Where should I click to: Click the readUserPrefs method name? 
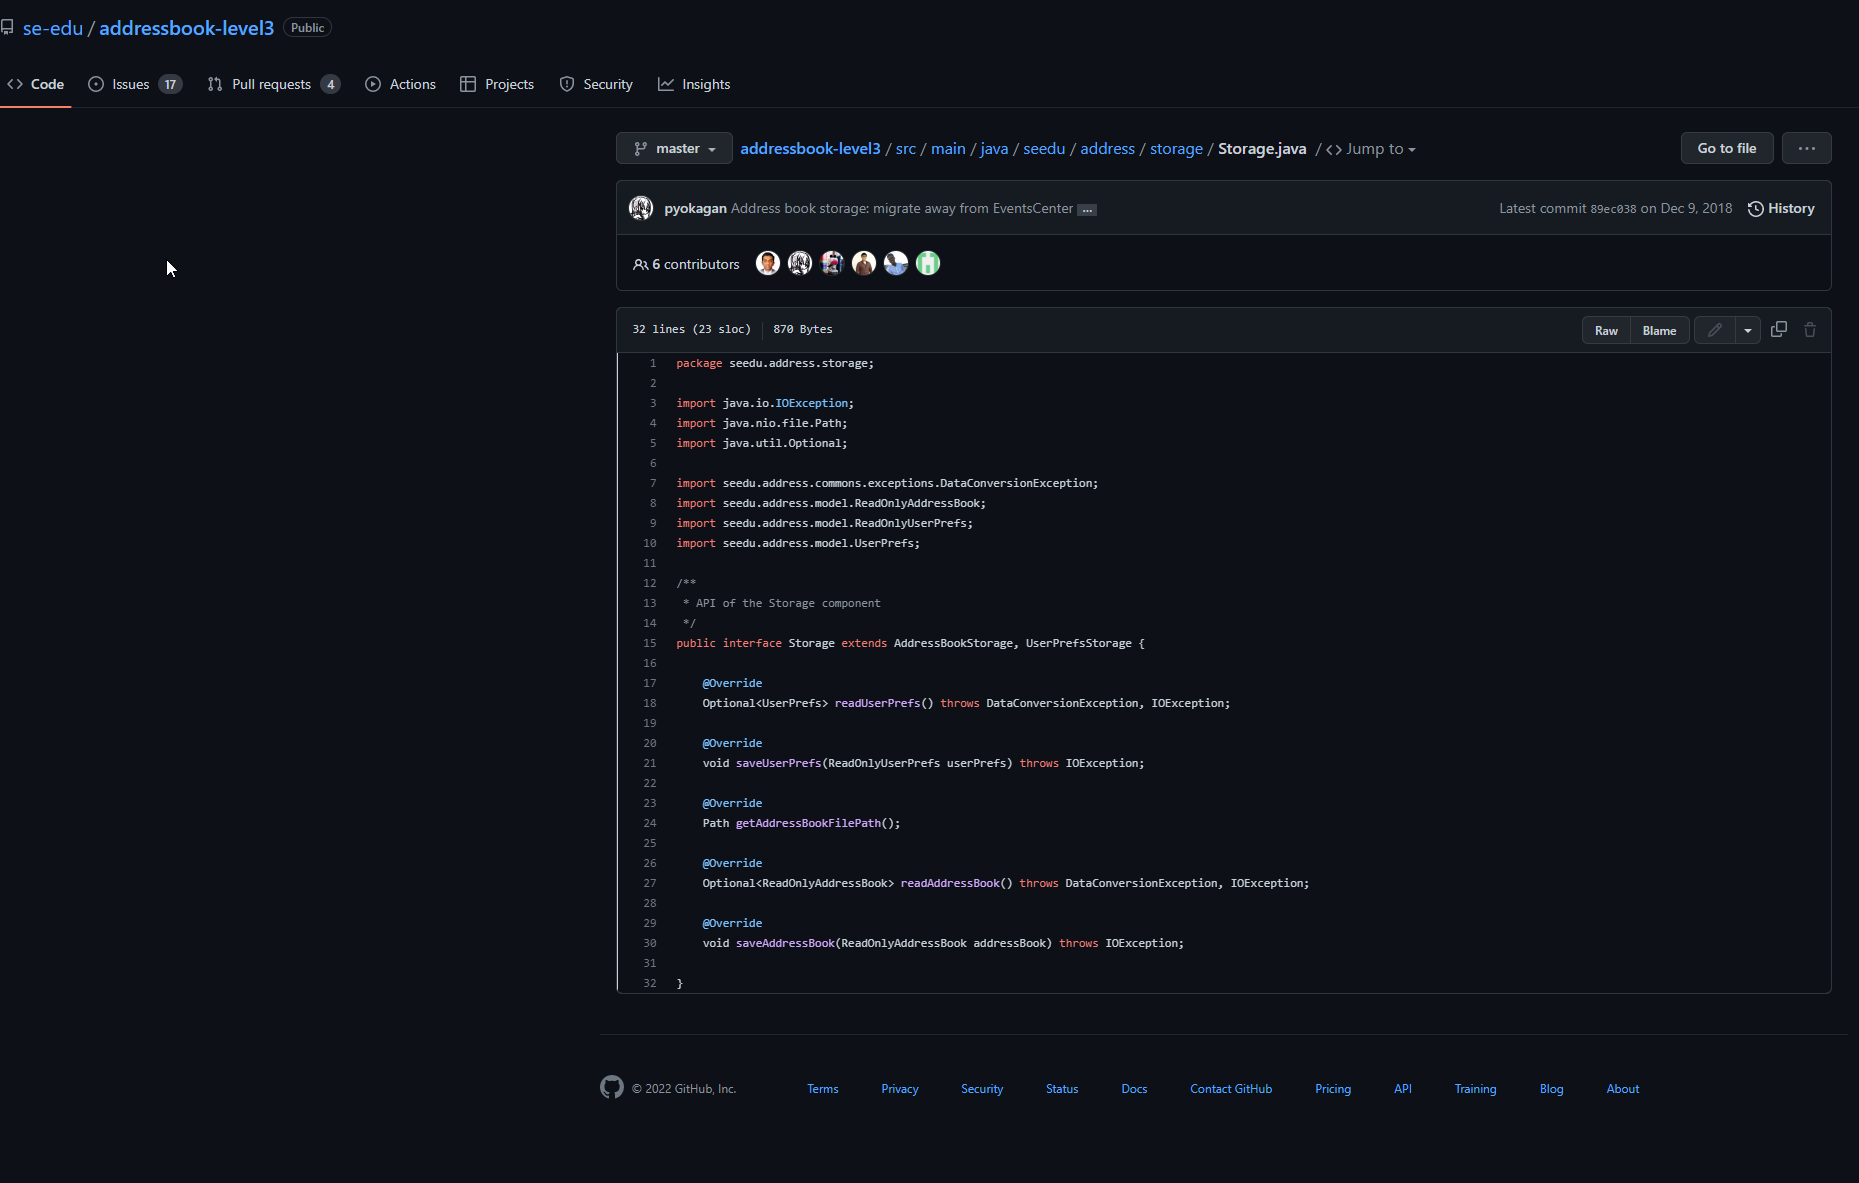[877, 703]
